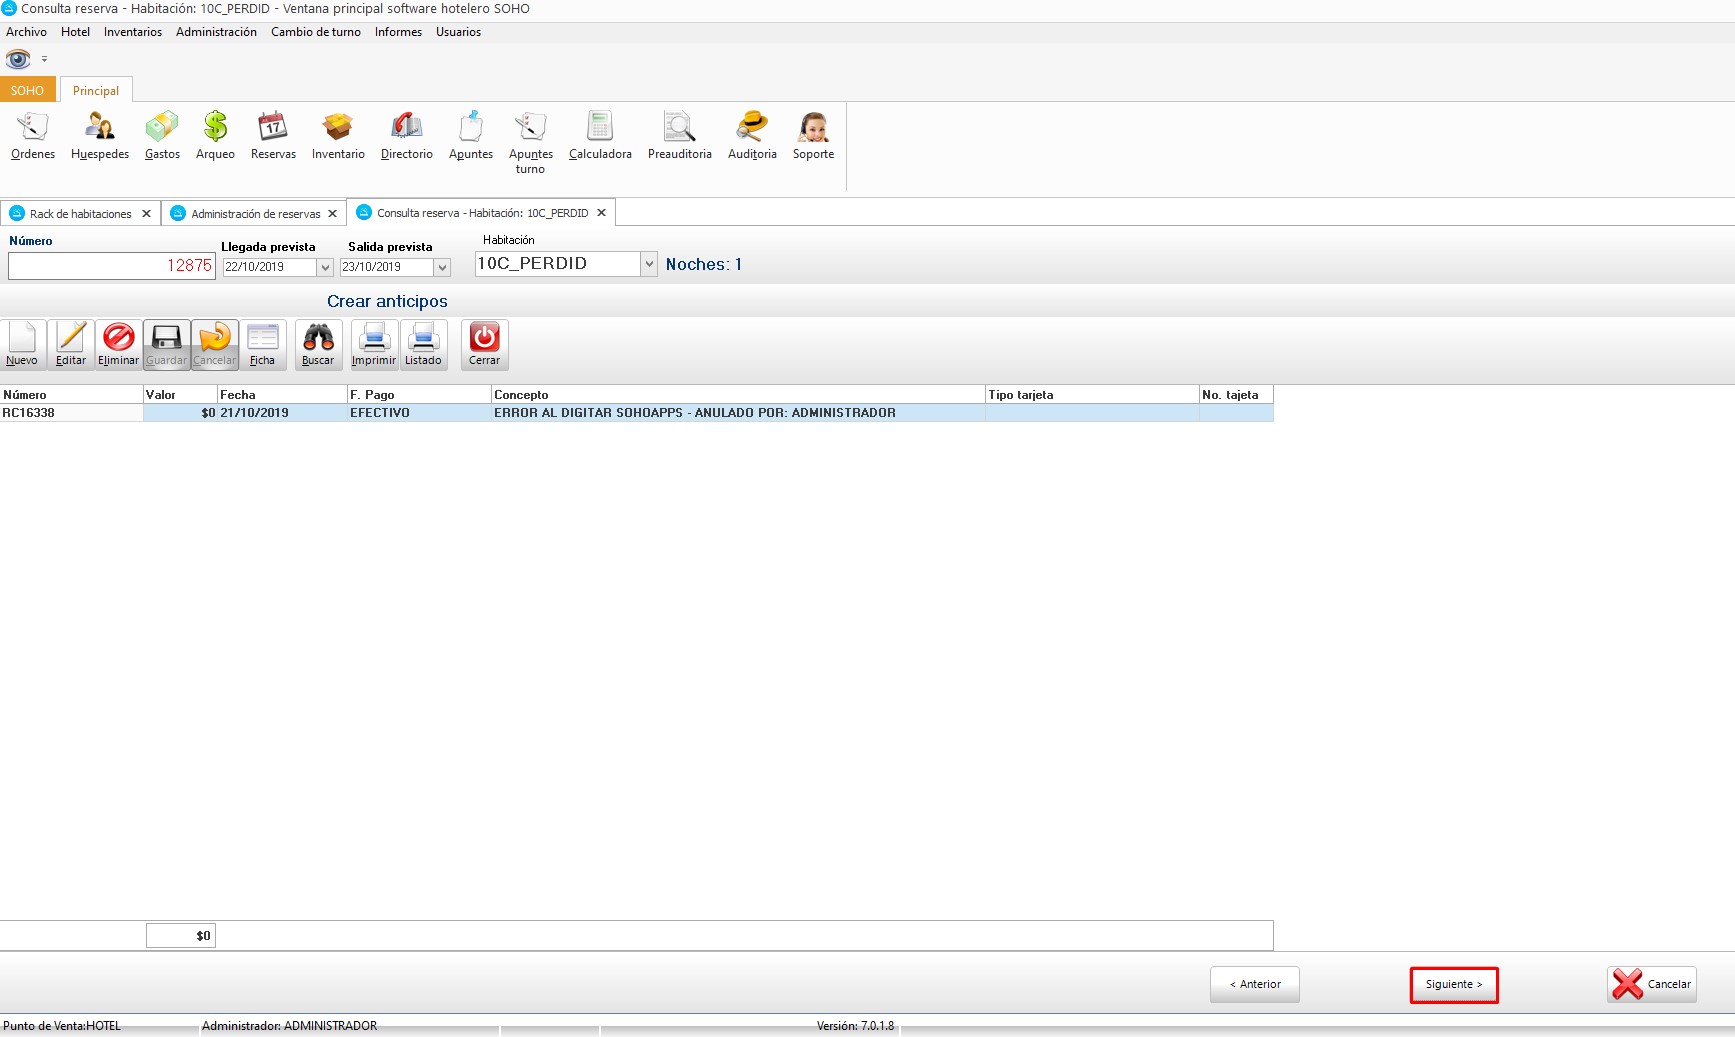Expand the Salida prevista date dropdown

pyautogui.click(x=442, y=267)
